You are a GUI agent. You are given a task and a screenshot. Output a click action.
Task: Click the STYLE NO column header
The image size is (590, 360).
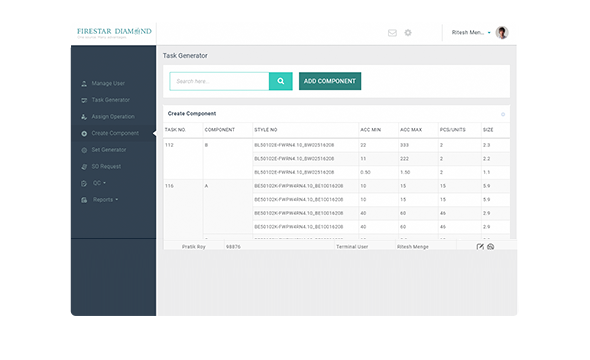click(x=266, y=130)
